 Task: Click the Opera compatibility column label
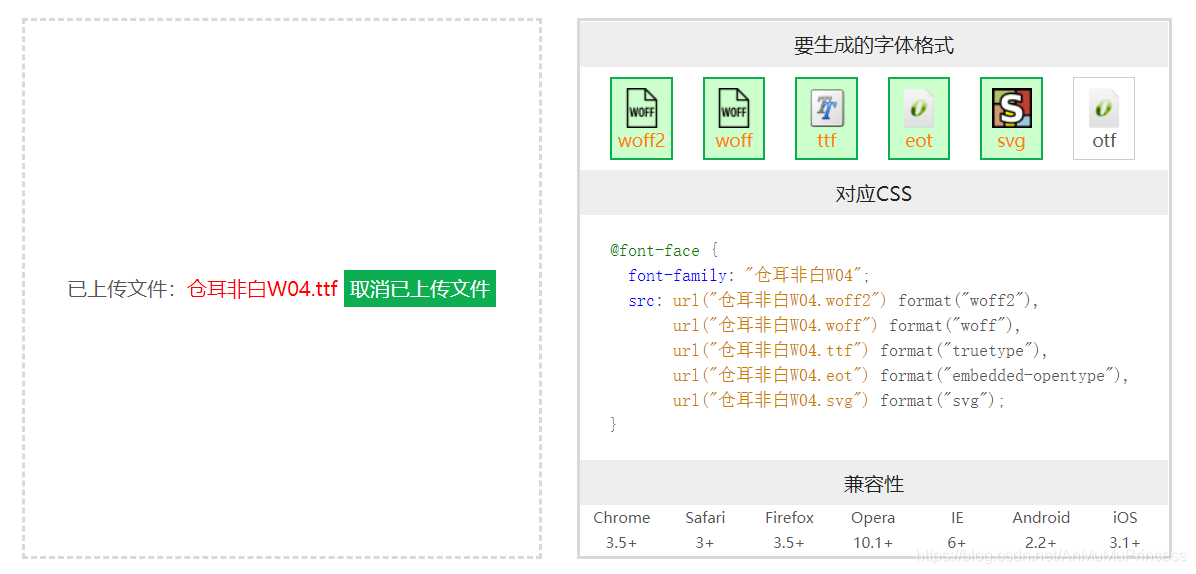coord(873,518)
